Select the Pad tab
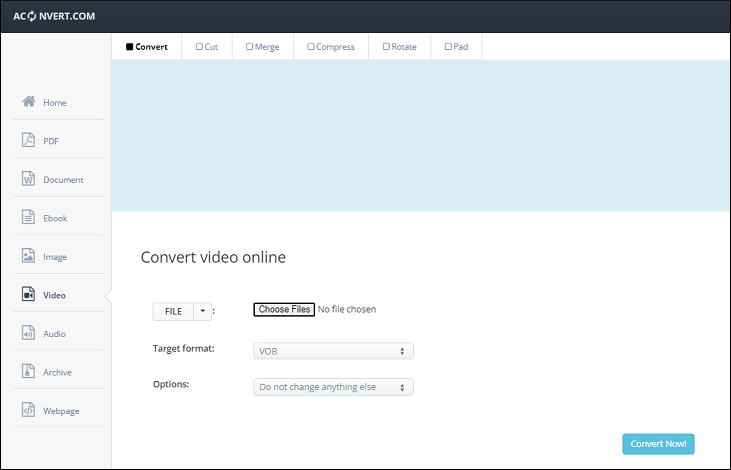Screen dimensions: 731x470 (x=457, y=47)
